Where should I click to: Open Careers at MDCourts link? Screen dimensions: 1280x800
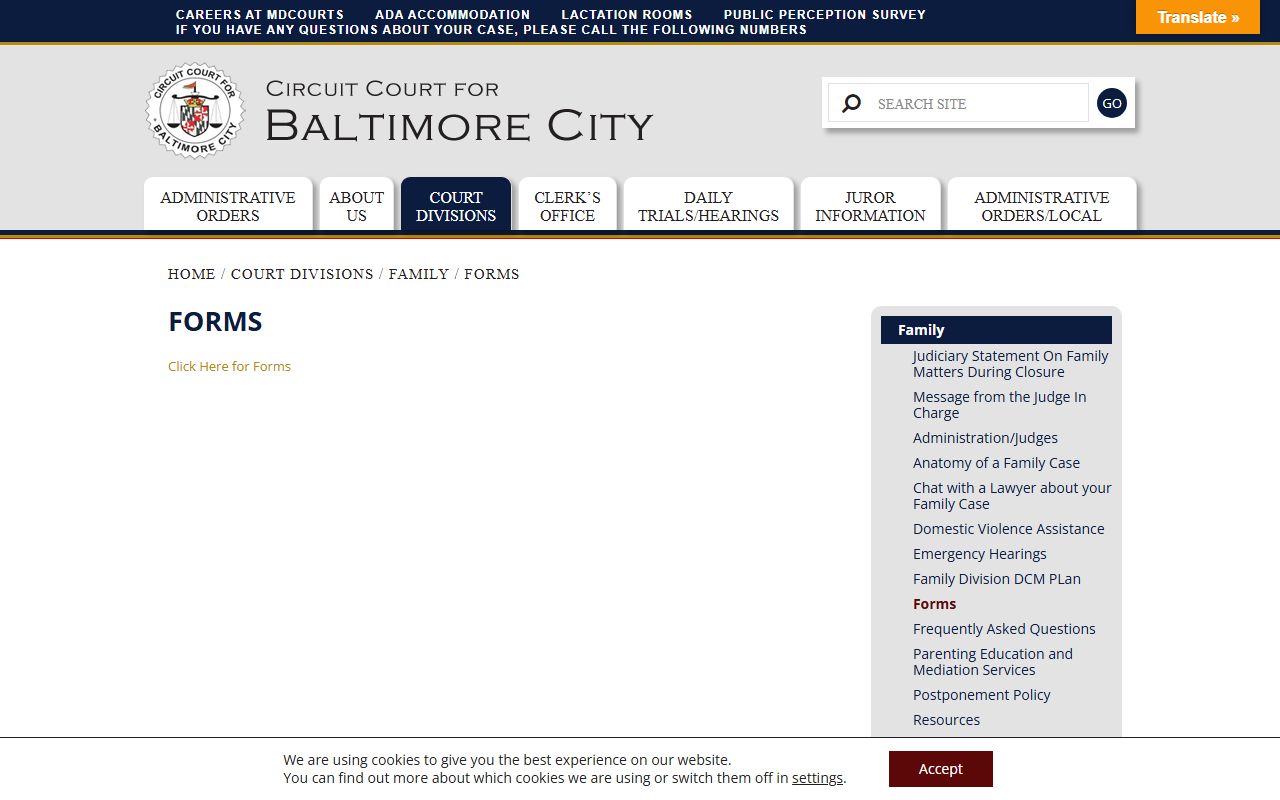[260, 15]
